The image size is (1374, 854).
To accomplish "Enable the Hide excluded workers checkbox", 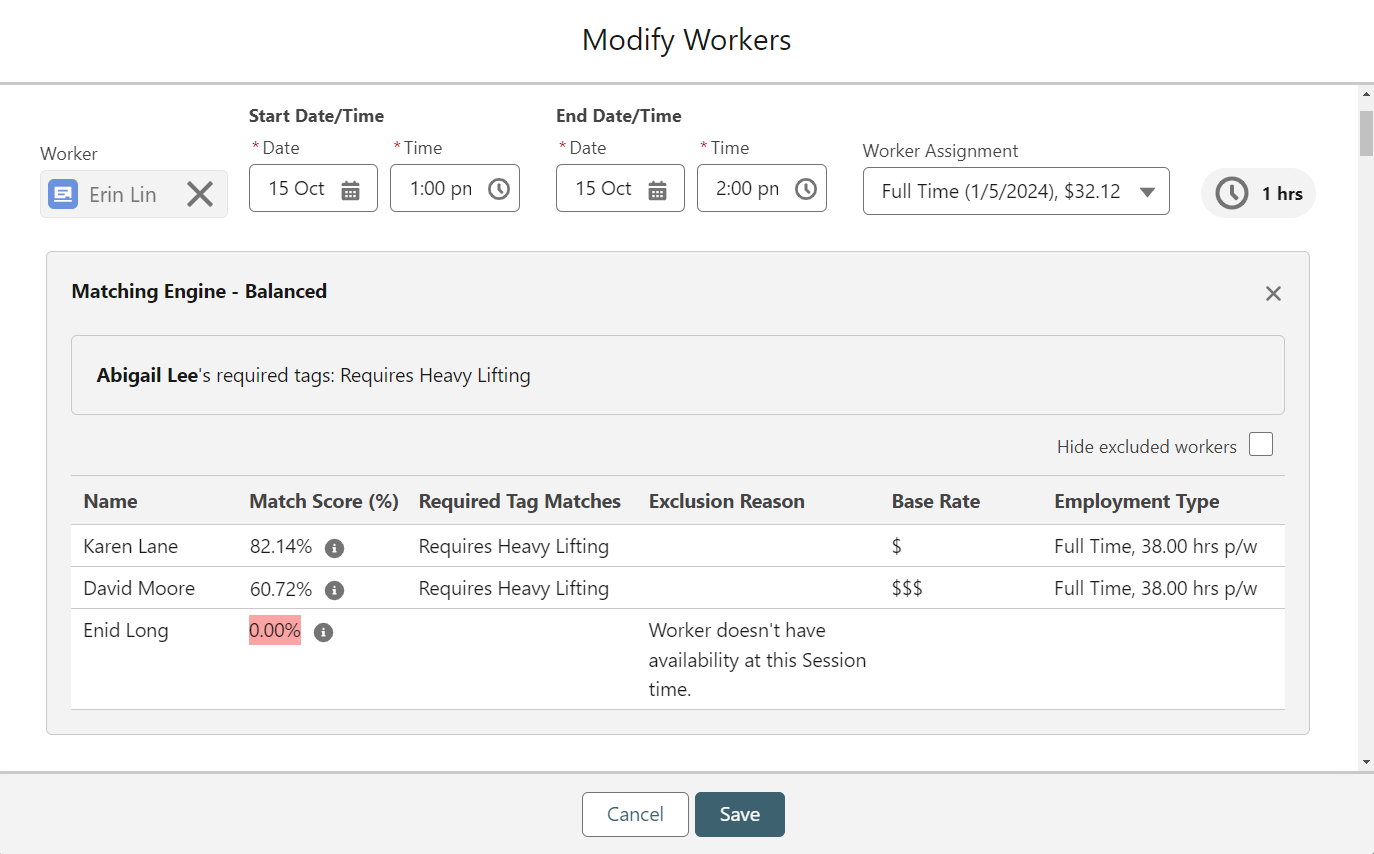I will [x=1261, y=443].
